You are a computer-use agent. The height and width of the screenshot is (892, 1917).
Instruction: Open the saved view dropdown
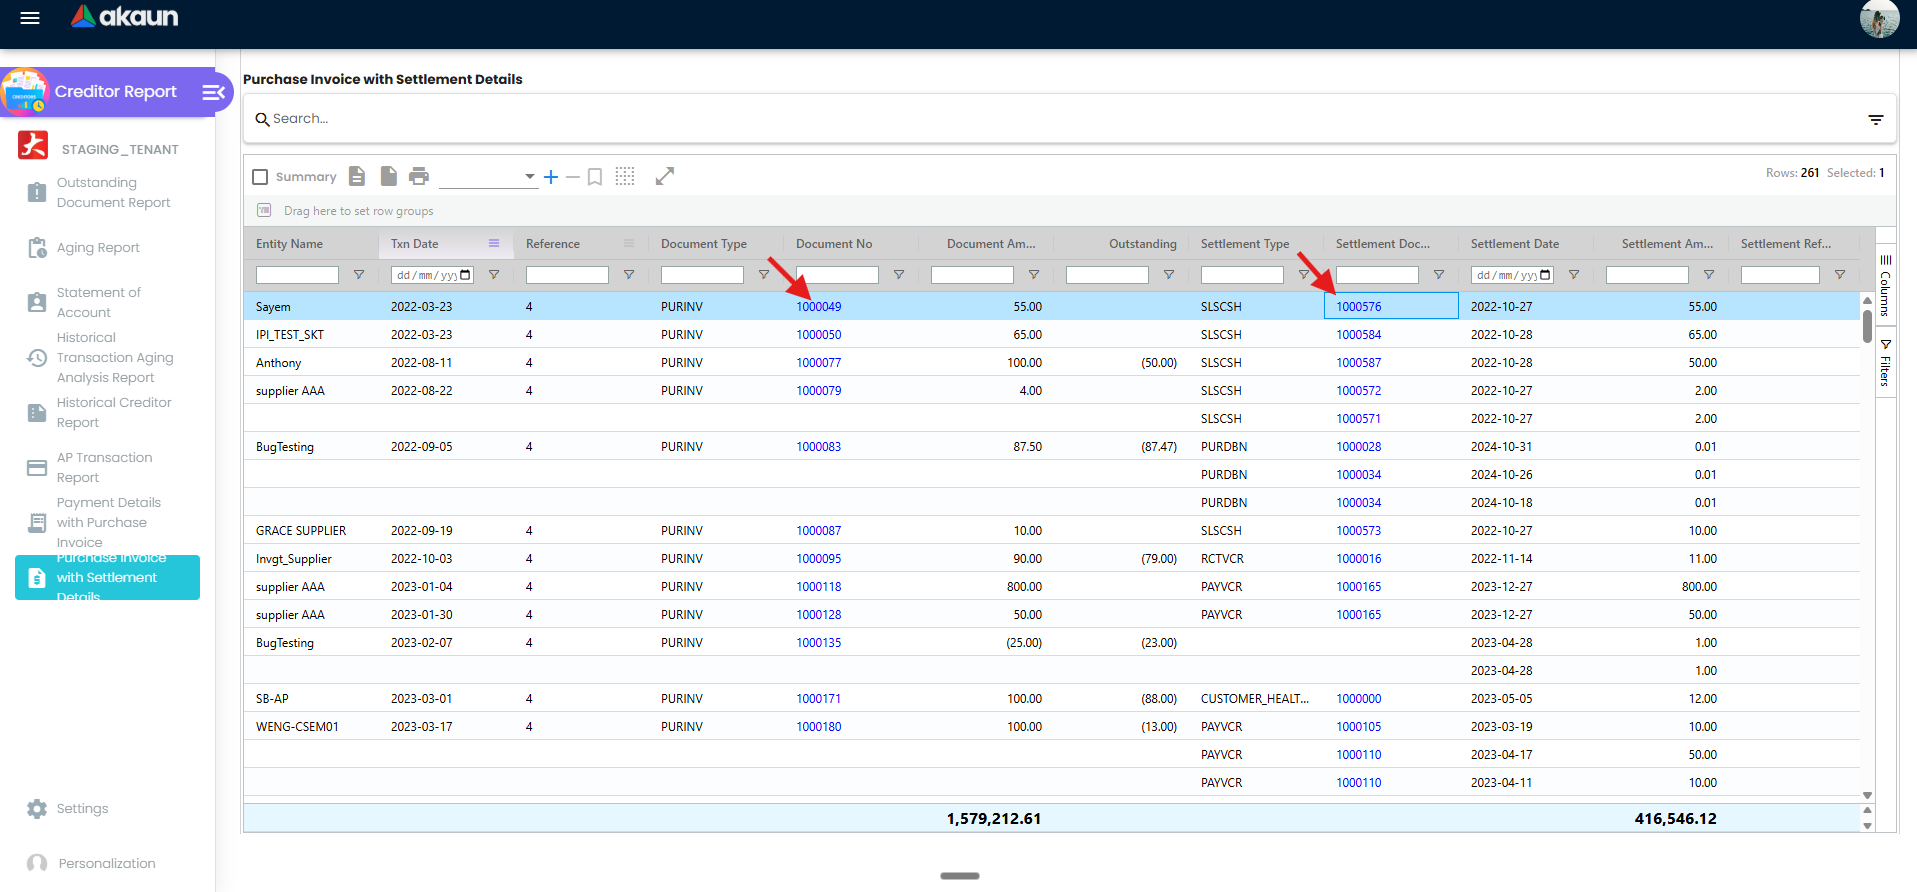[488, 177]
